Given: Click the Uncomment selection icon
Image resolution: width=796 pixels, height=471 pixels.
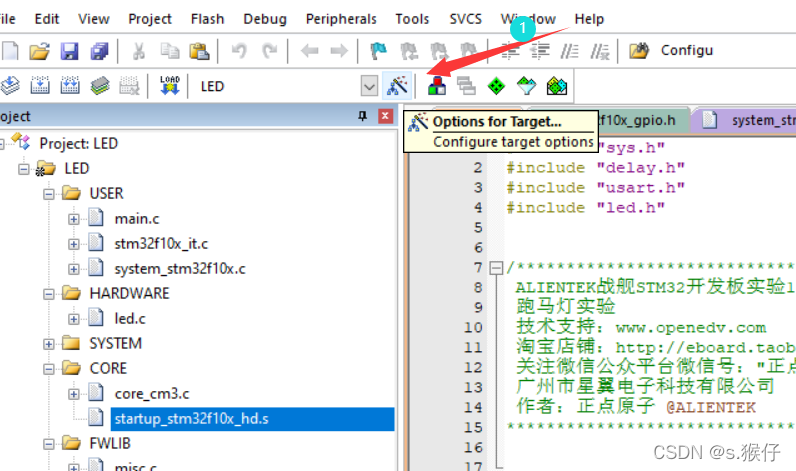Looking at the screenshot, I should [x=600, y=51].
